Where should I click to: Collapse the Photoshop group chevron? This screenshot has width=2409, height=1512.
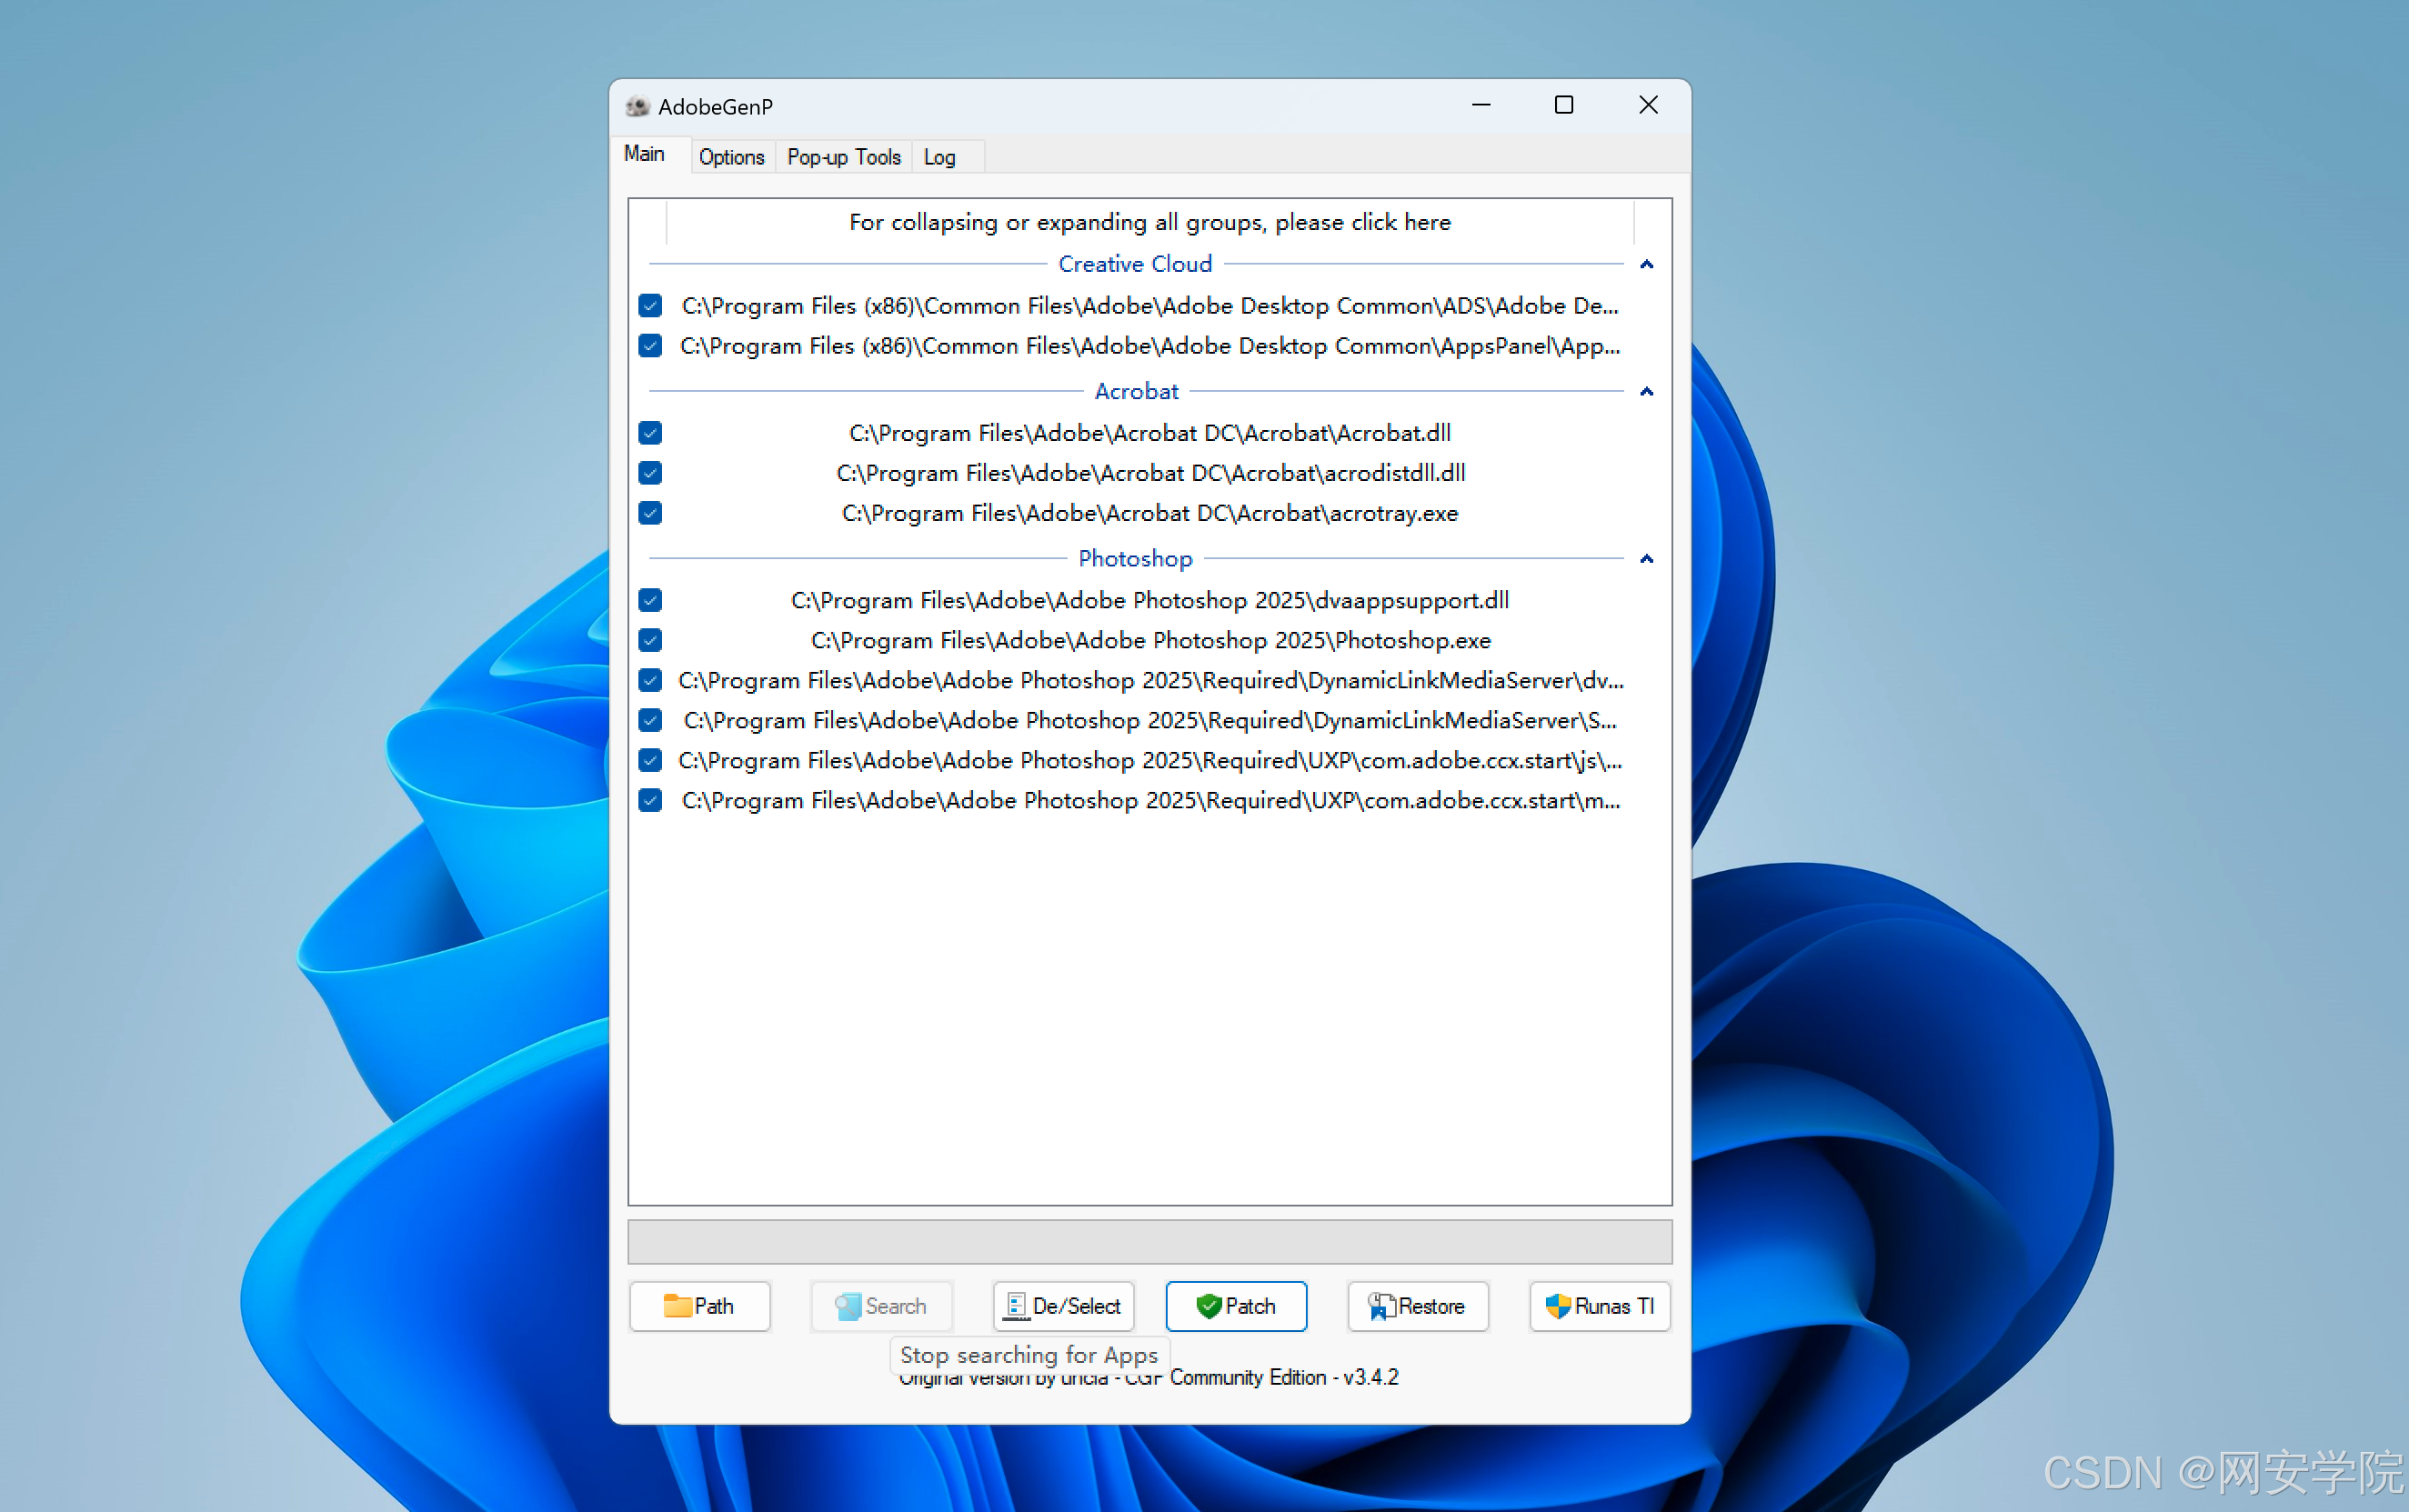[1646, 558]
